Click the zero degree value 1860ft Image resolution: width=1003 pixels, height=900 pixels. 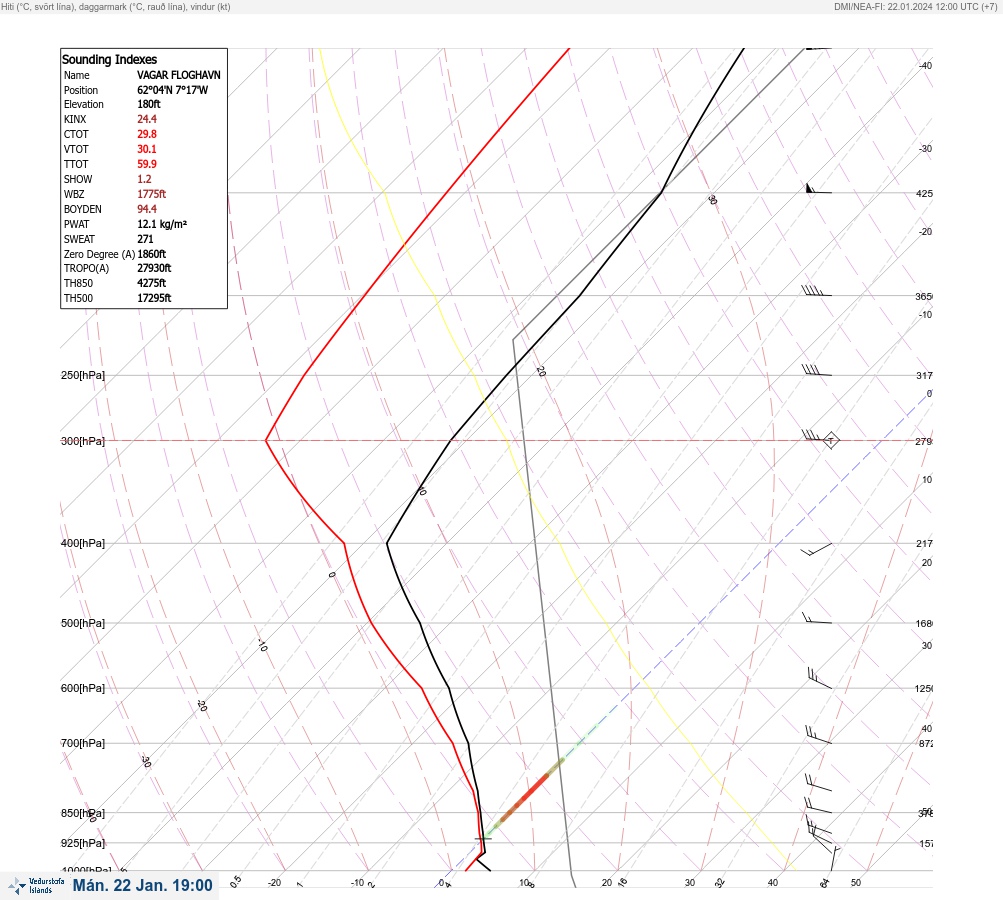tap(152, 254)
